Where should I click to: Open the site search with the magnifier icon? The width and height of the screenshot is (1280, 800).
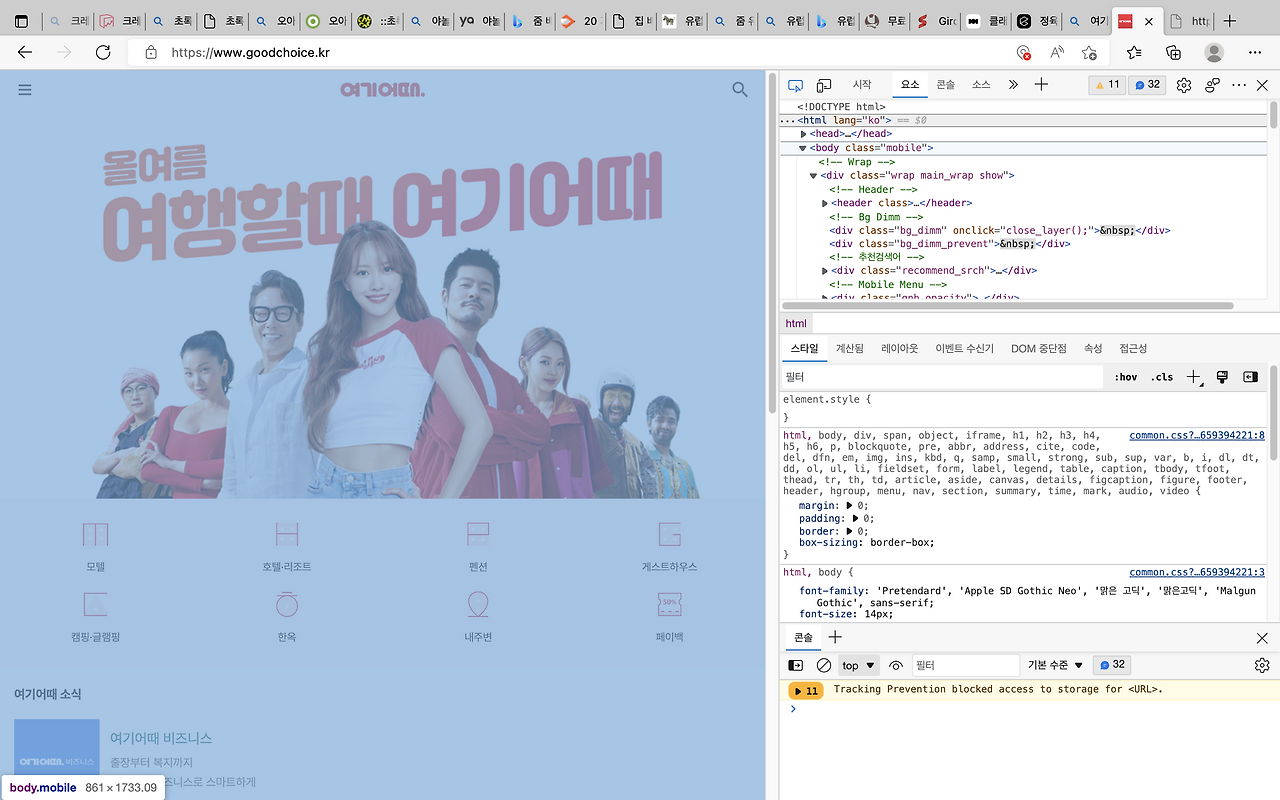coord(739,89)
